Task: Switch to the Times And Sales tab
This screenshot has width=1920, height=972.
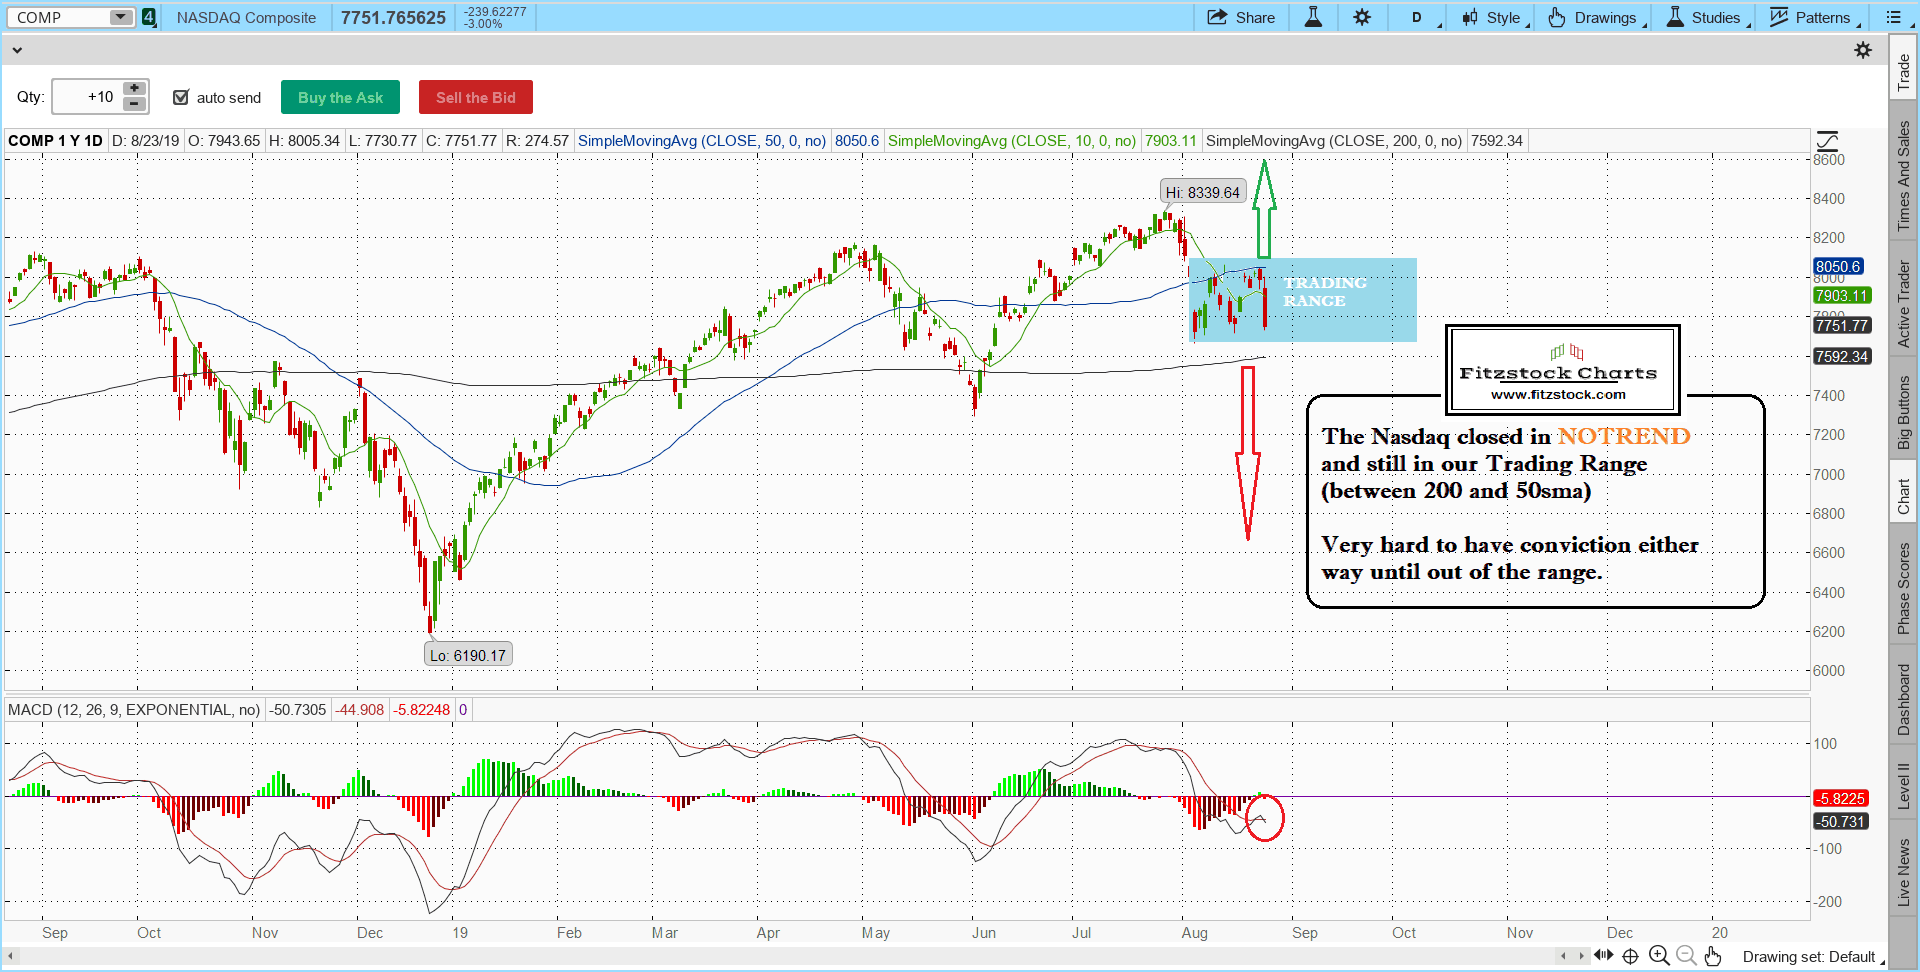Action: [1903, 176]
